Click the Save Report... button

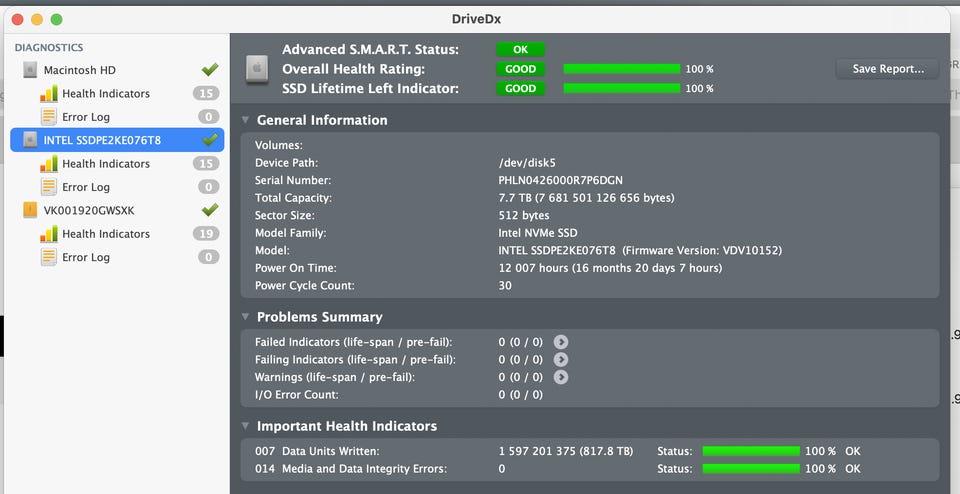pos(888,69)
